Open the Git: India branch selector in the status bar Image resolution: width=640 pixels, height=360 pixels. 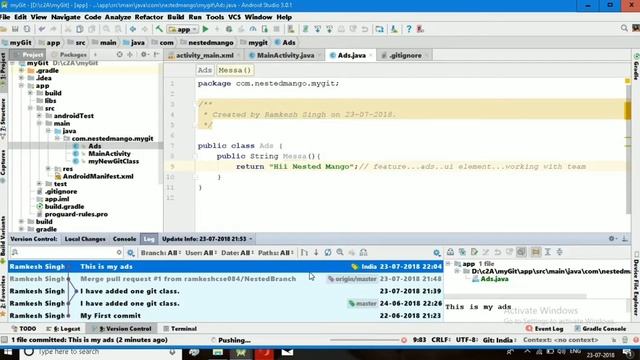(499, 340)
